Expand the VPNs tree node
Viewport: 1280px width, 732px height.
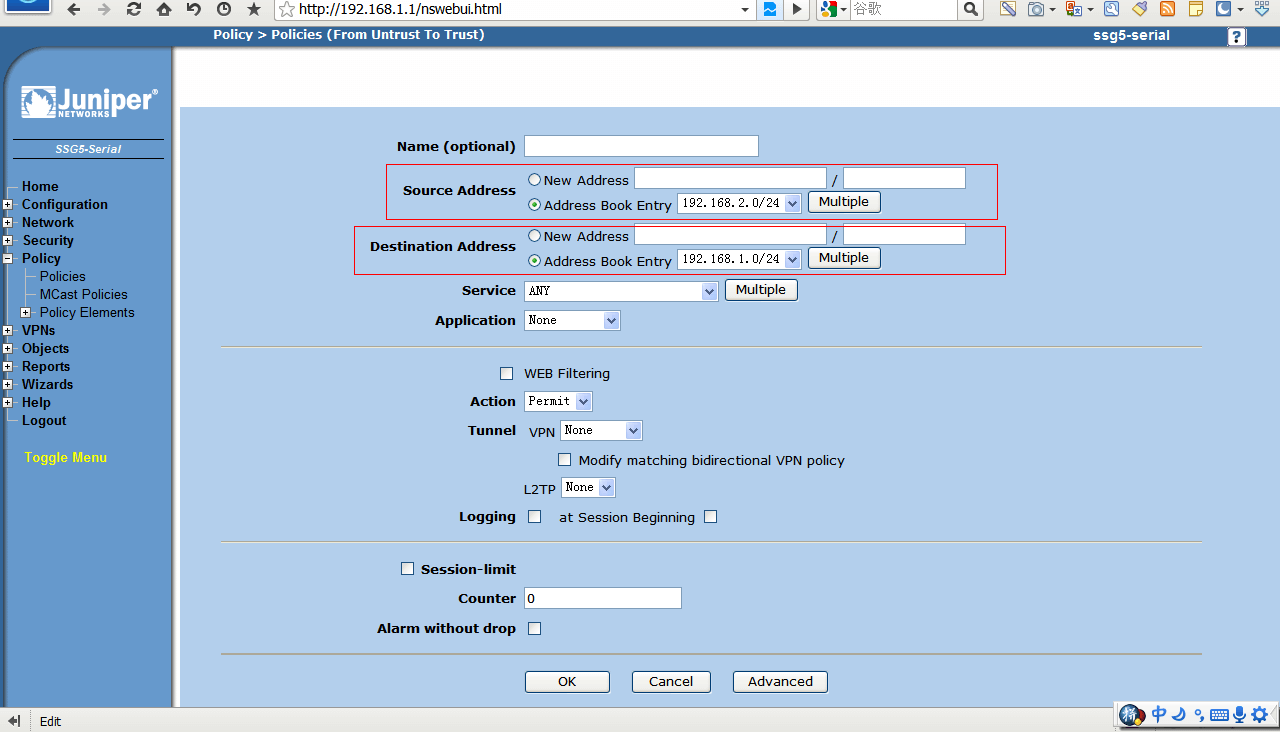pos(8,331)
